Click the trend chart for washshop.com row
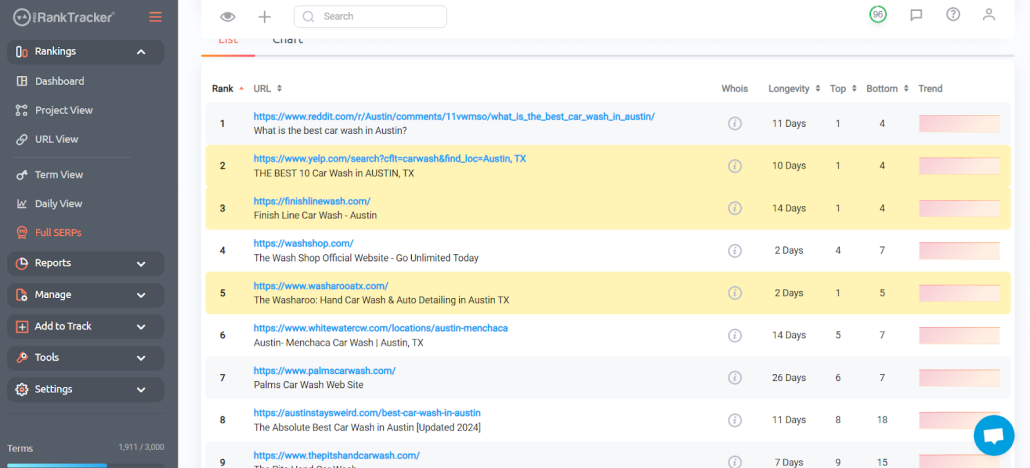Viewport: 1030px width, 468px height. [x=959, y=250]
